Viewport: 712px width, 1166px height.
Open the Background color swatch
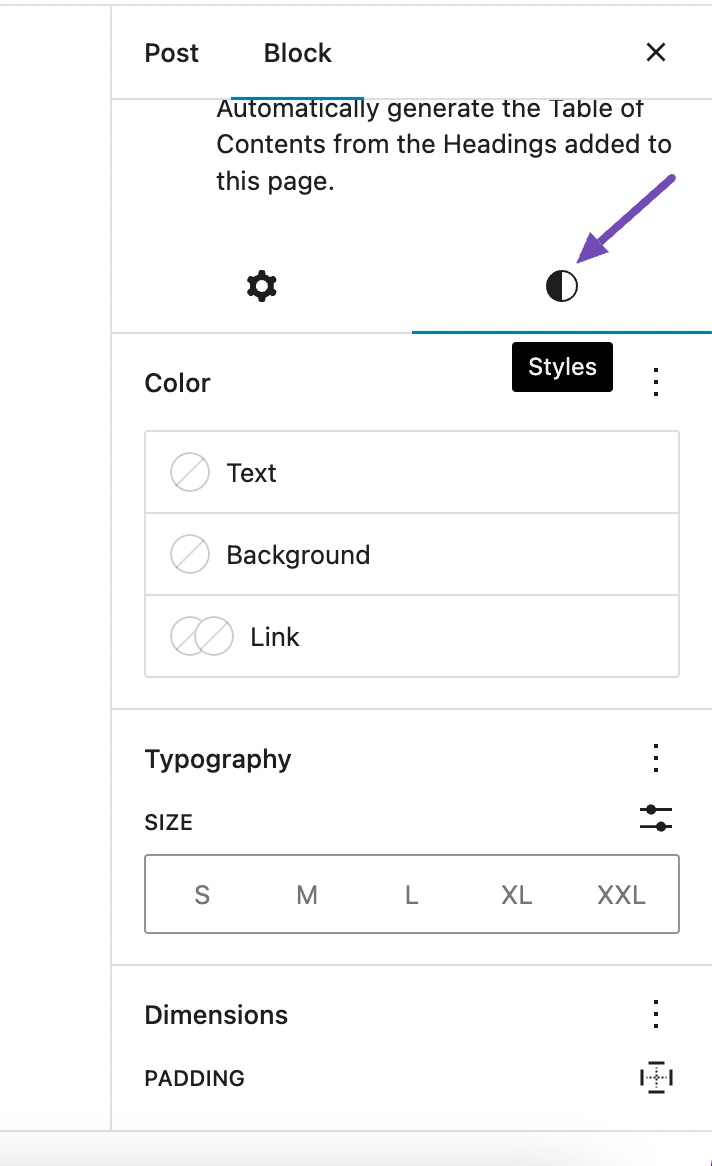tap(189, 554)
